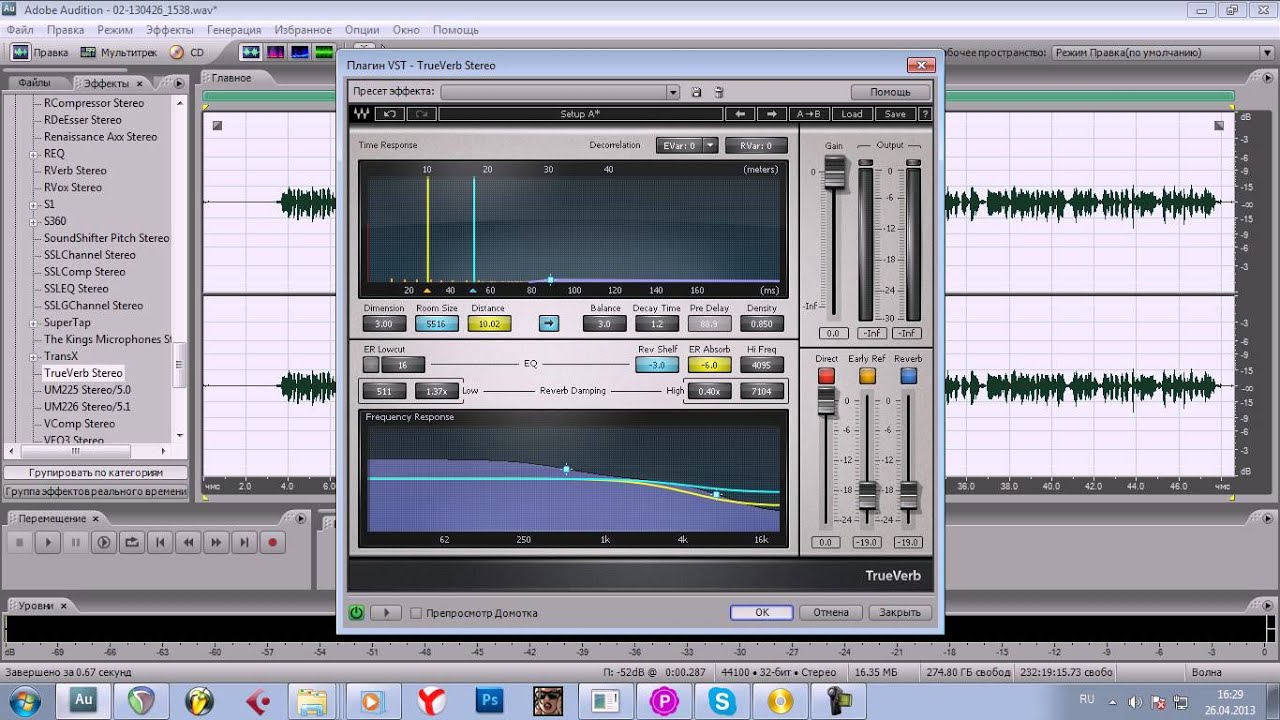Click the Save preset button
The height and width of the screenshot is (720, 1280).
[895, 114]
